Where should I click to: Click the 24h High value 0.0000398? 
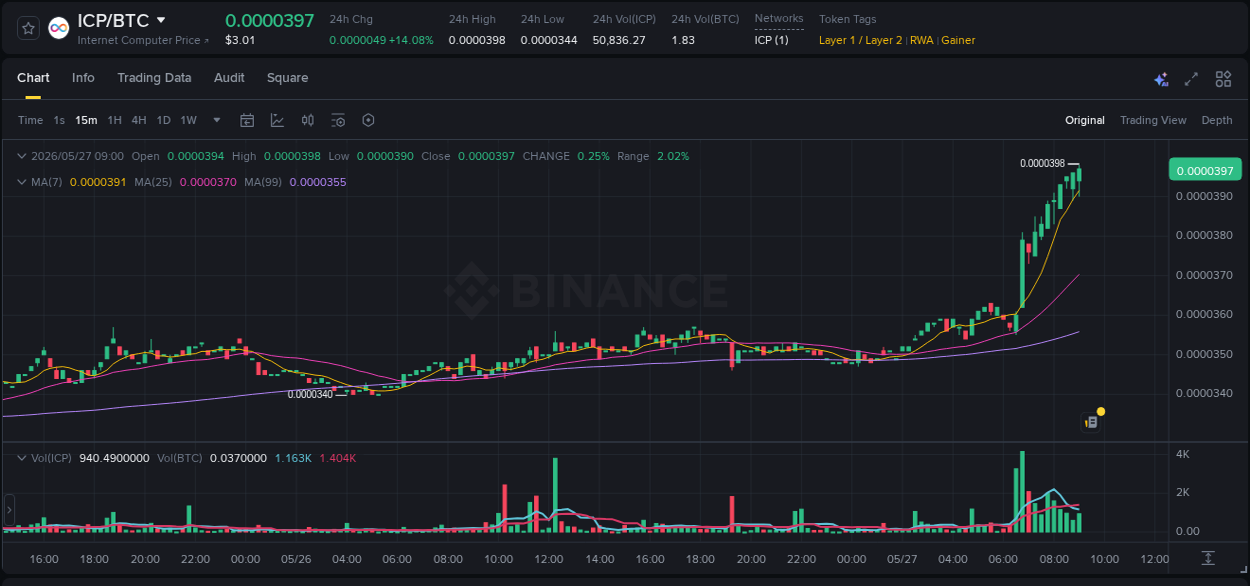point(477,40)
